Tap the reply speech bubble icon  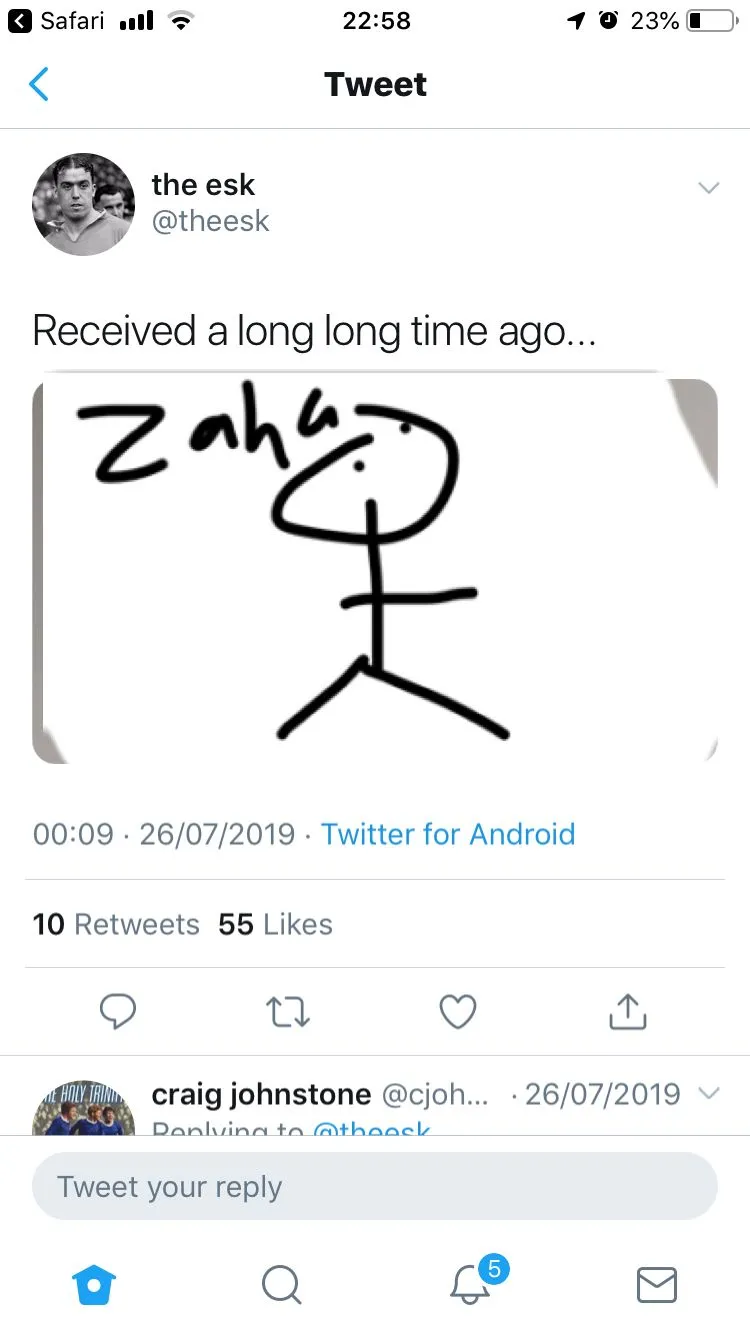click(x=119, y=1013)
